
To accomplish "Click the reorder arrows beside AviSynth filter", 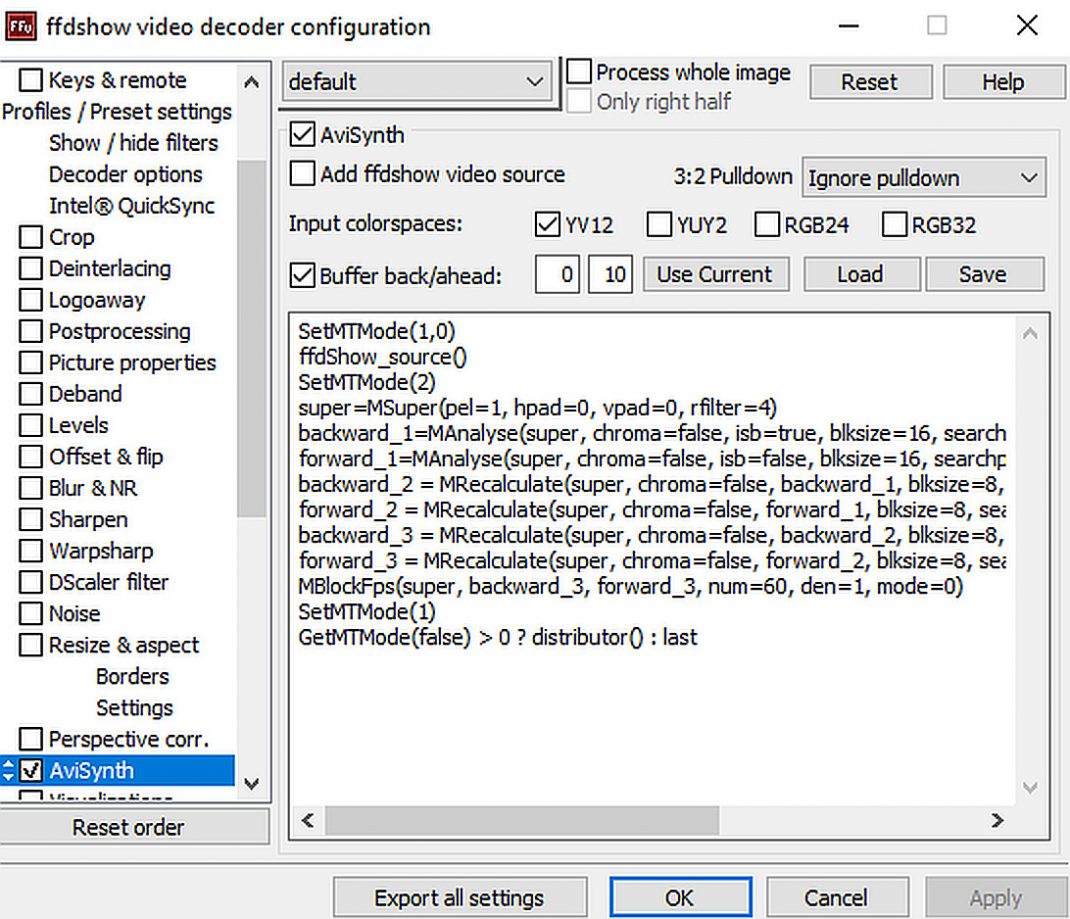I will coord(9,771).
